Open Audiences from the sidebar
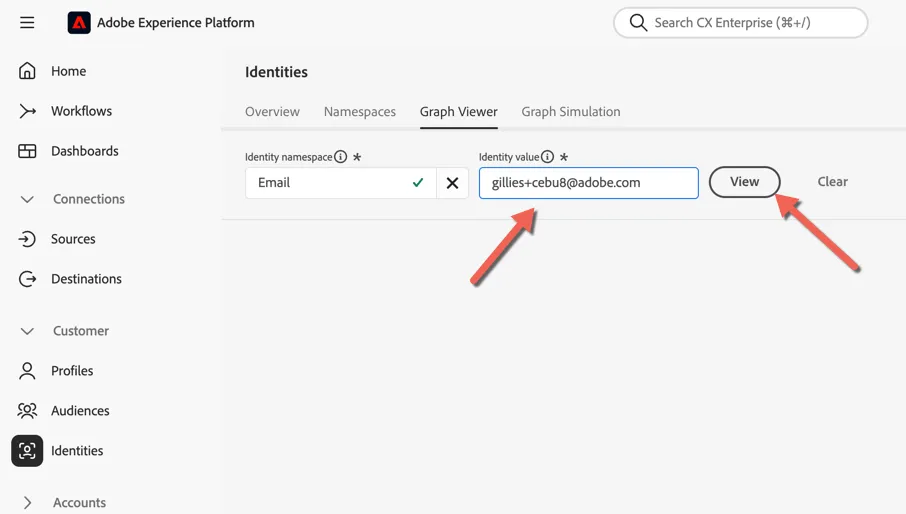This screenshot has width=906, height=514. point(80,411)
